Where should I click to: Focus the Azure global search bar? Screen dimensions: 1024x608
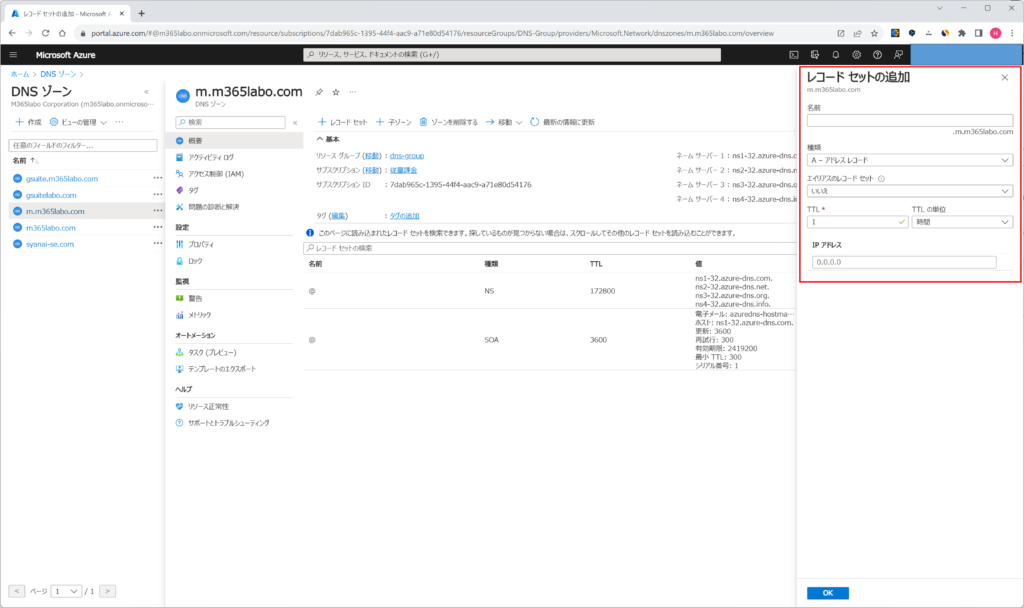click(x=512, y=55)
